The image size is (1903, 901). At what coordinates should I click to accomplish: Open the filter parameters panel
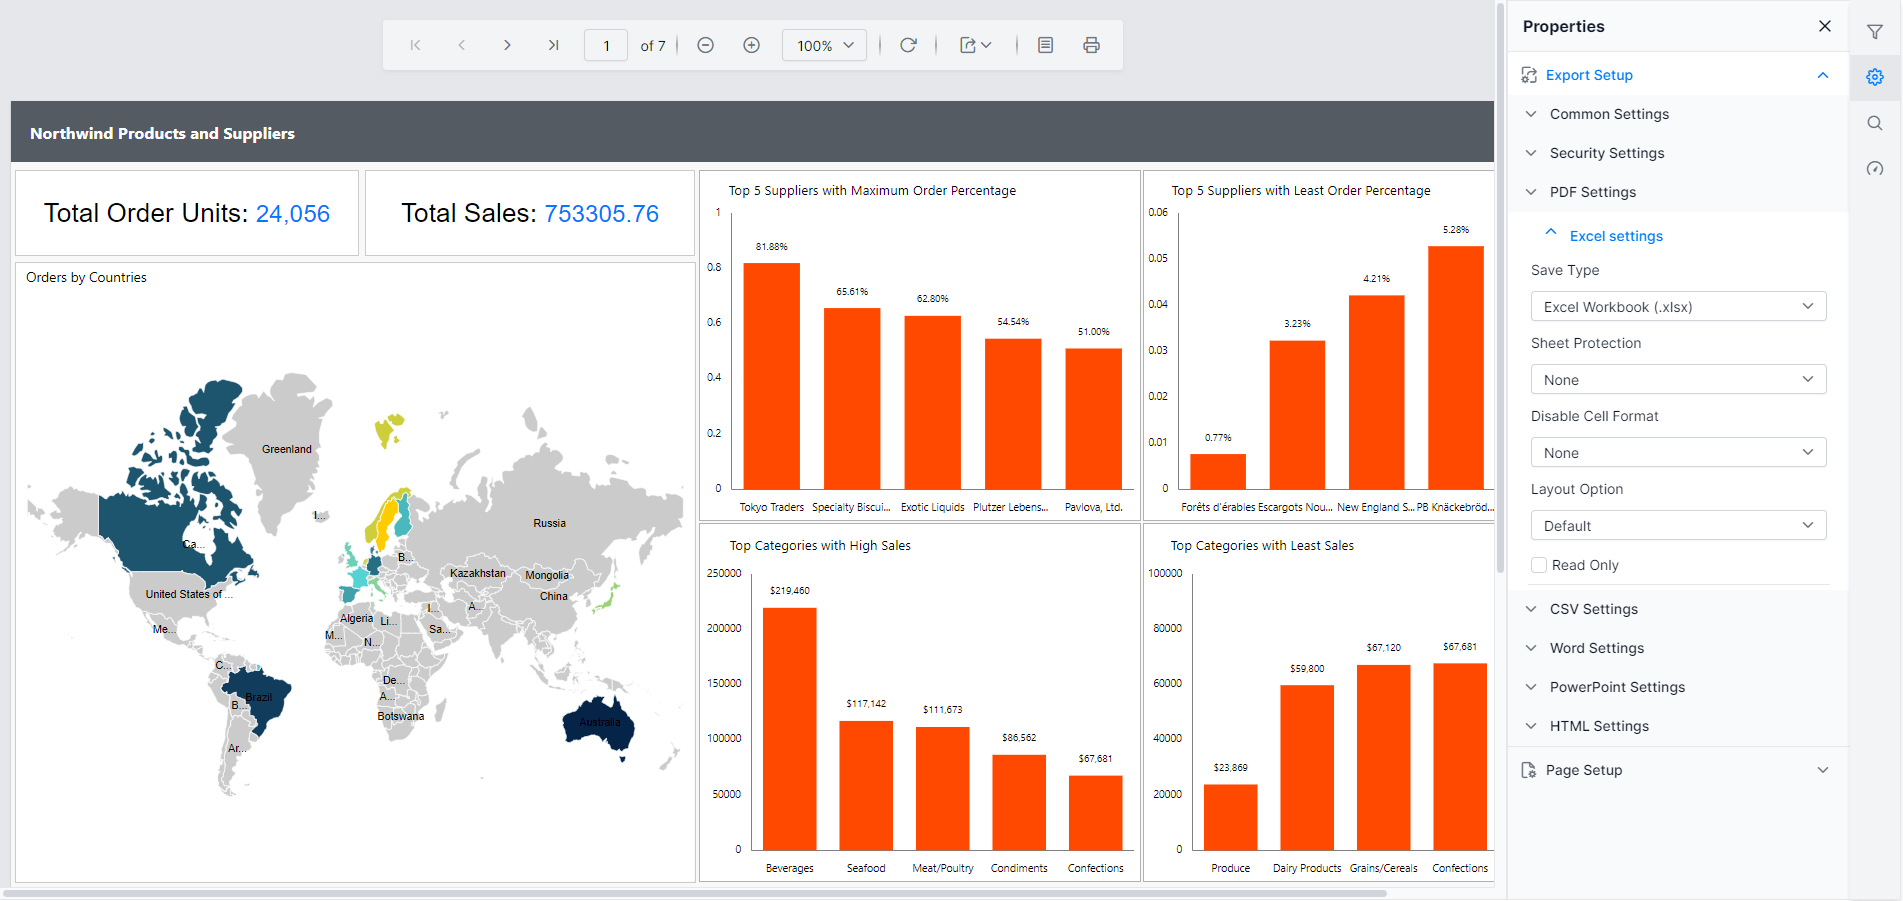[1875, 32]
